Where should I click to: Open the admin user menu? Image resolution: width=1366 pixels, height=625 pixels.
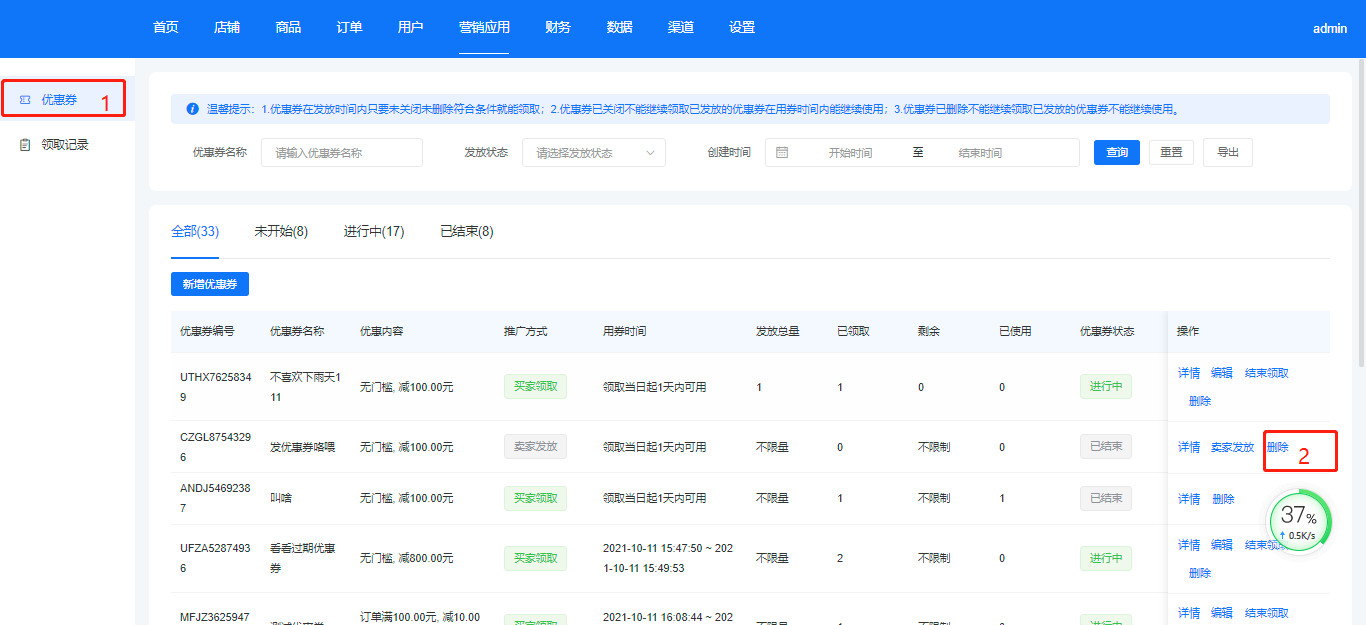pyautogui.click(x=1329, y=29)
